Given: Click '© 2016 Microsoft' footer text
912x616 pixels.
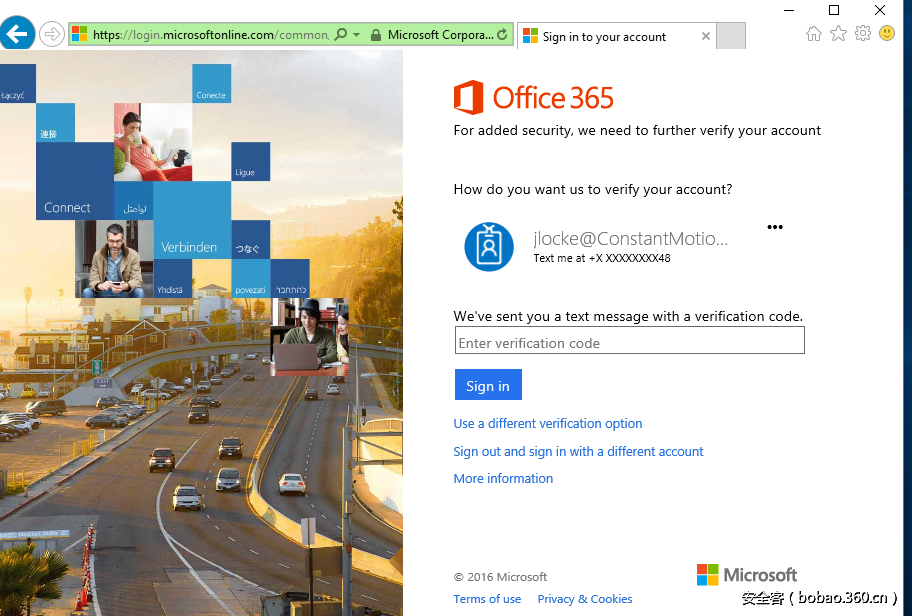Looking at the screenshot, I should click(500, 577).
